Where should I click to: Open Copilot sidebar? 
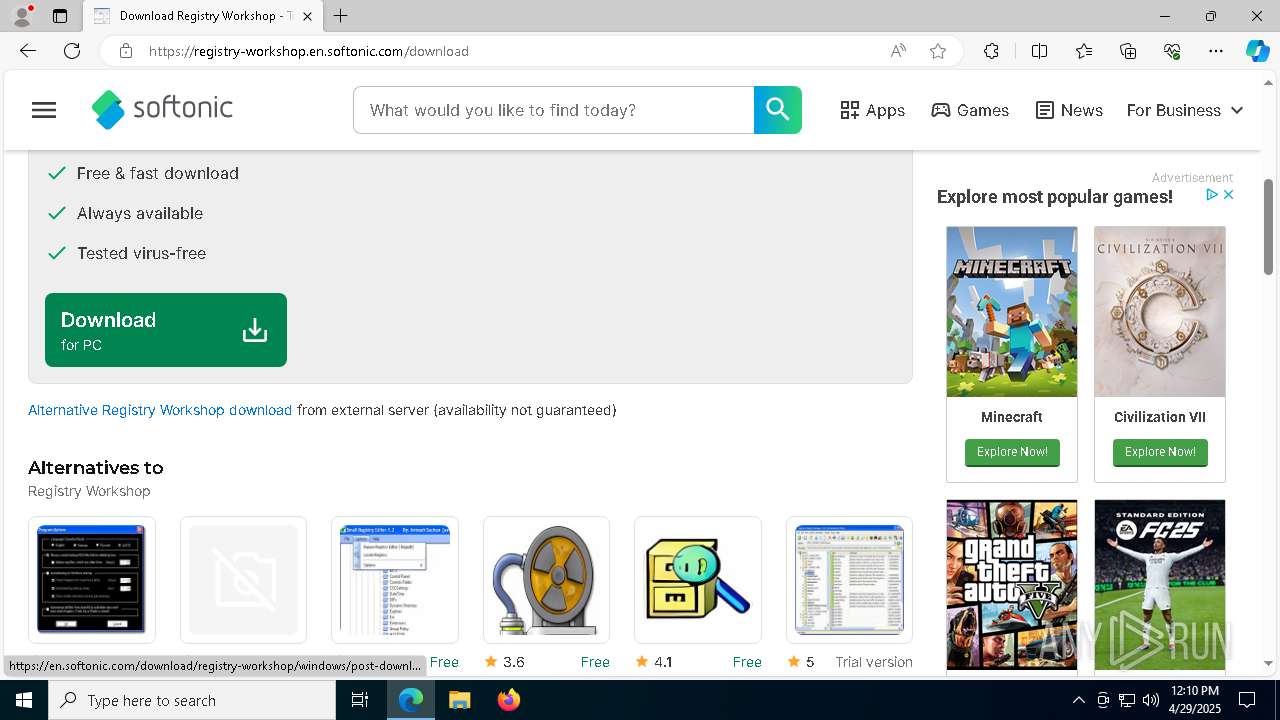pyautogui.click(x=1257, y=51)
